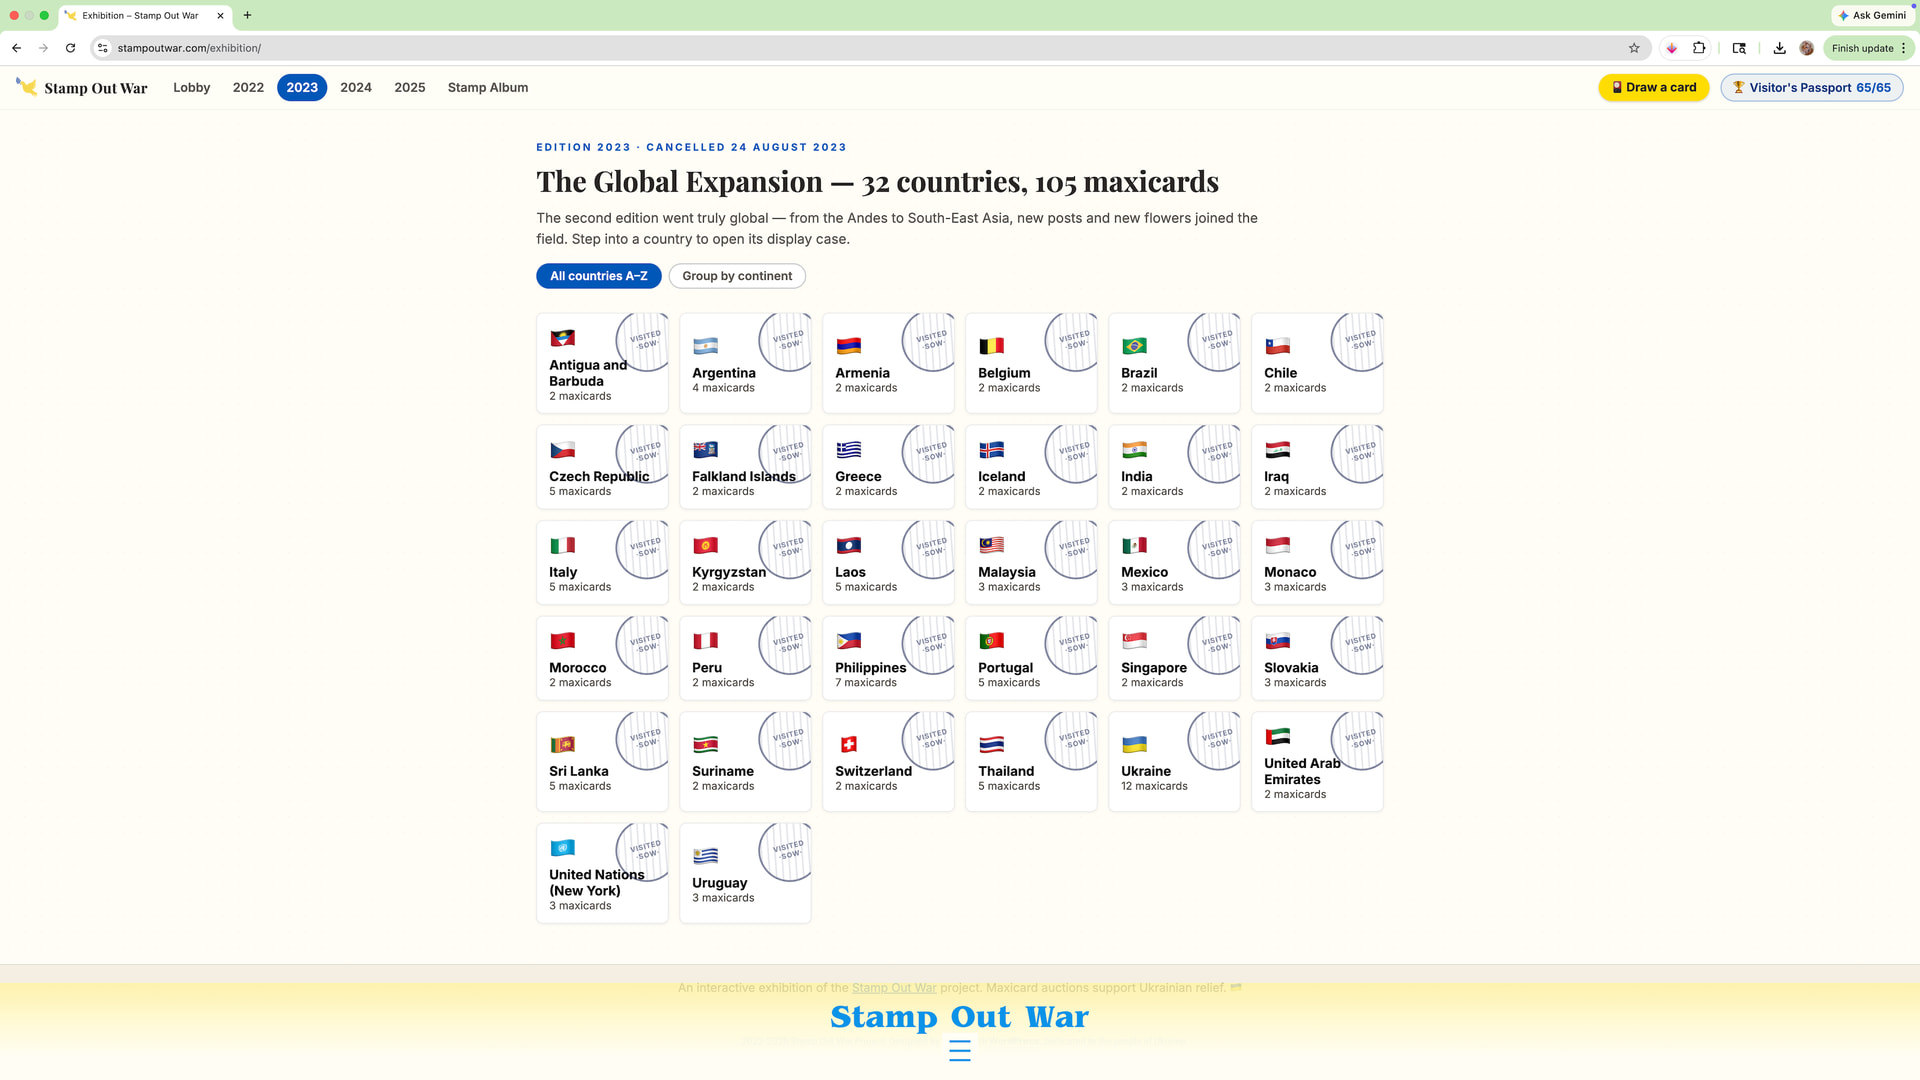Click the Suriname country name

coord(723,771)
